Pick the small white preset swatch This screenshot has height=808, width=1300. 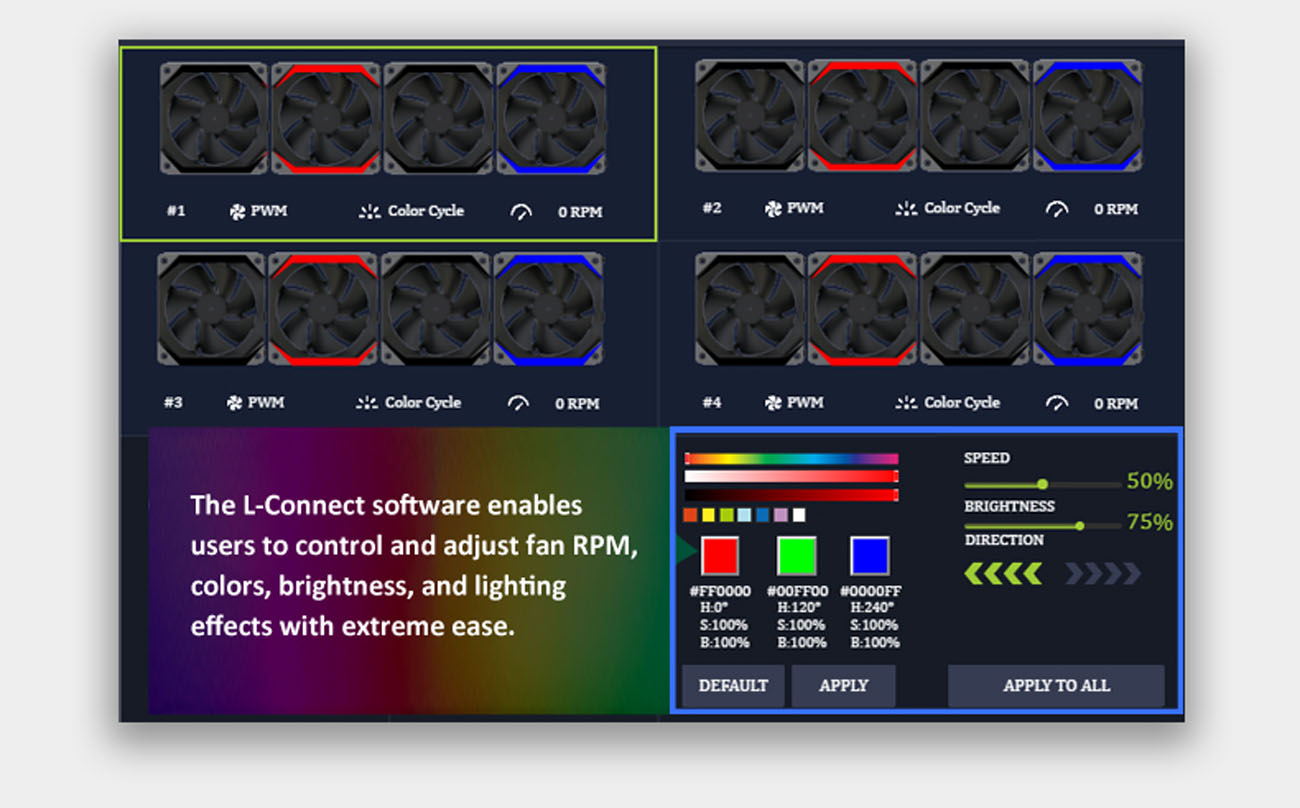[x=799, y=515]
